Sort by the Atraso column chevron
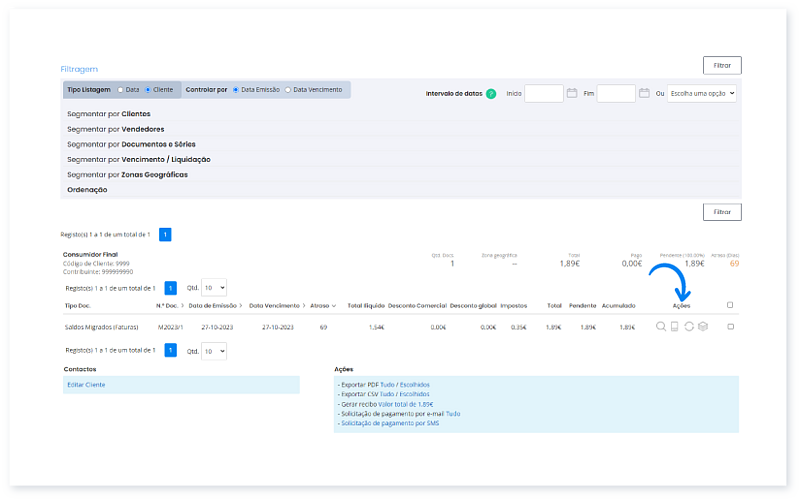800x500 pixels. point(332,305)
